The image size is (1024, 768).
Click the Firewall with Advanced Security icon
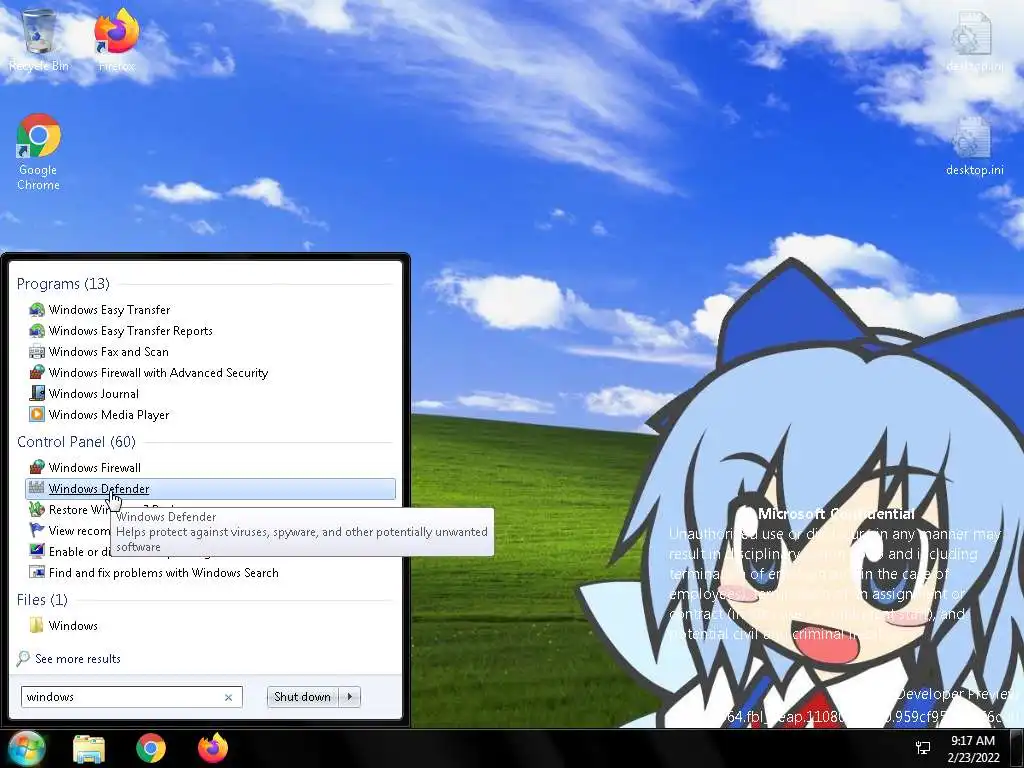[37, 372]
